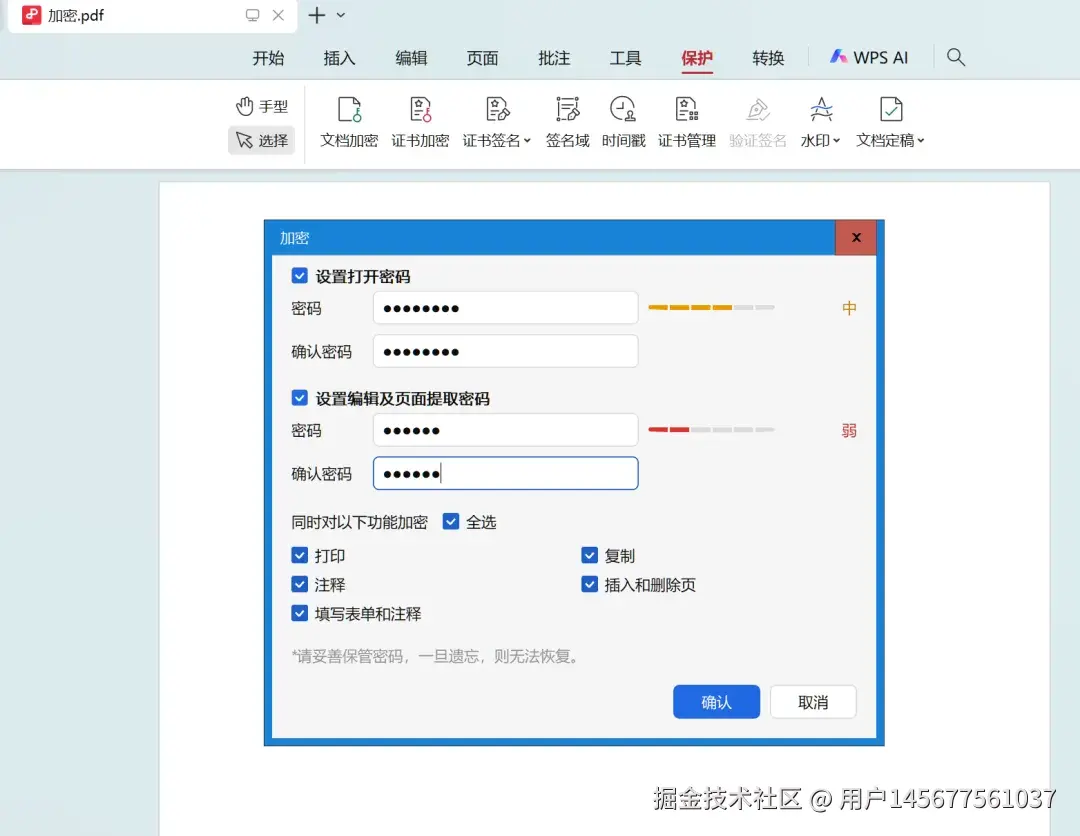Viewport: 1080px width, 836px height.
Task: Click the 签名域 signature field icon
Action: (x=567, y=122)
